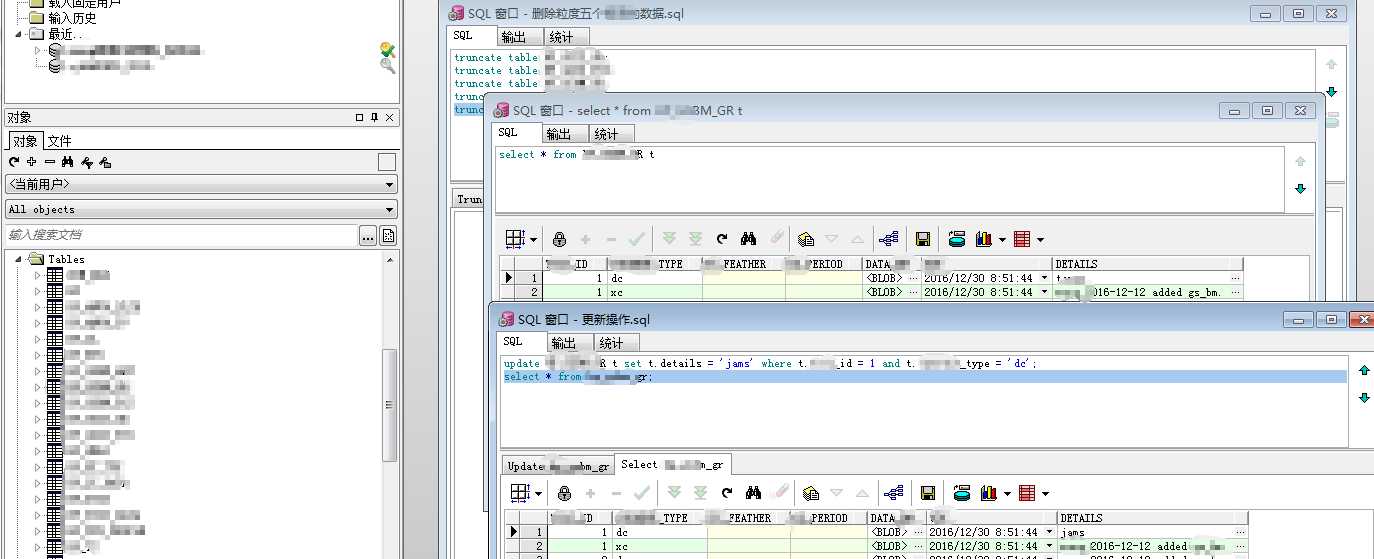Switch to the 输出 tab in the 更新操作.sql window
Screen dimensions: 1374x559
(566, 343)
